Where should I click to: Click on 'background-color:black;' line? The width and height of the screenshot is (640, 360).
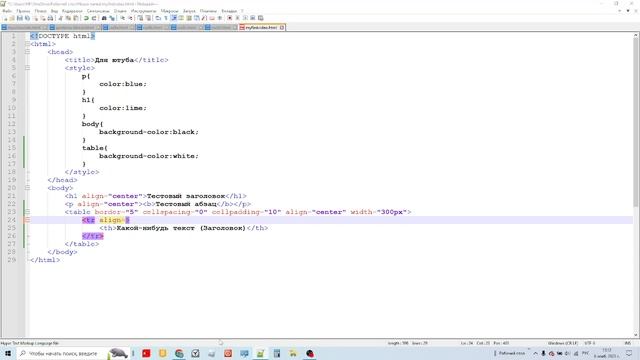pyautogui.click(x=149, y=132)
